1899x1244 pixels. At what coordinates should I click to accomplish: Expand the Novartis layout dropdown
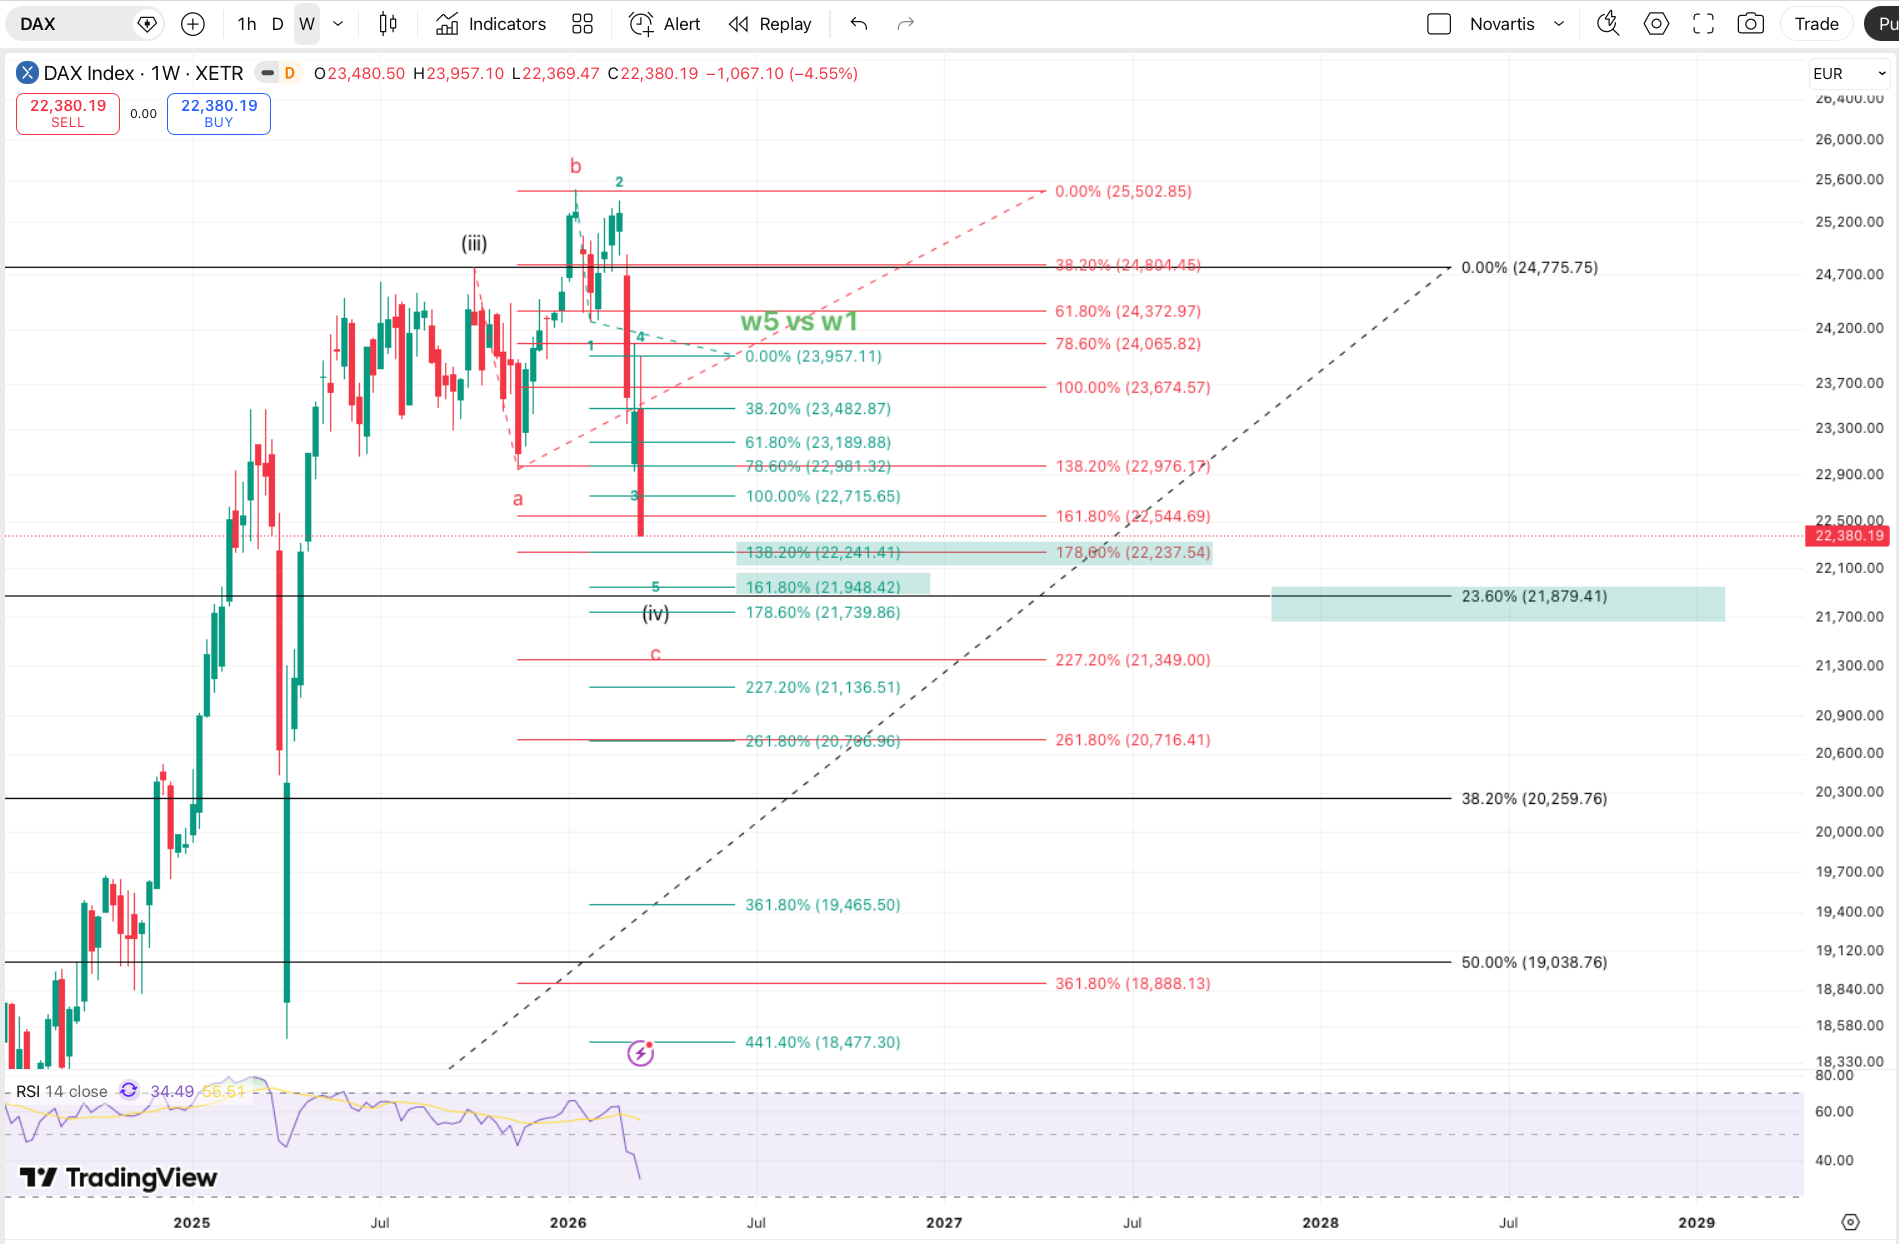point(1558,24)
